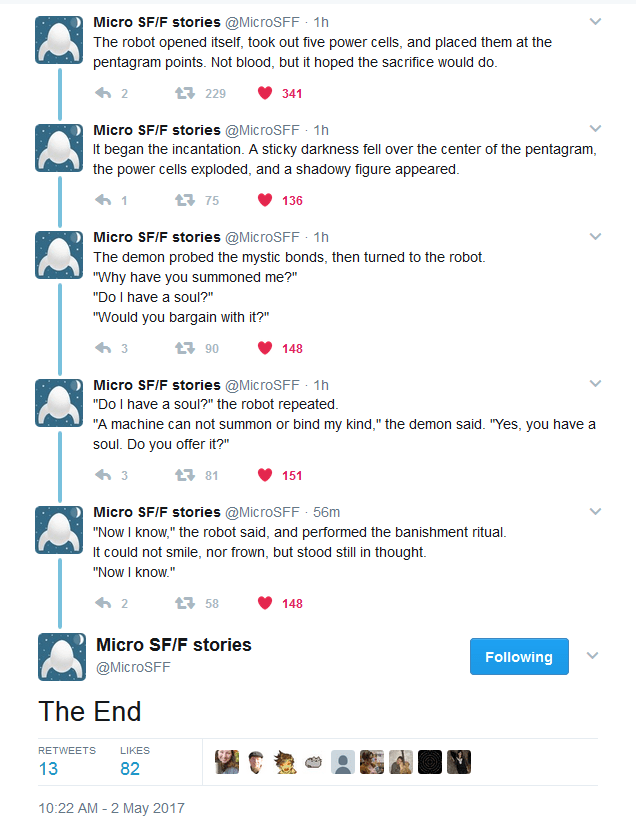Retweet the banishment ritual tweet
This screenshot has width=636, height=828.
point(184,603)
